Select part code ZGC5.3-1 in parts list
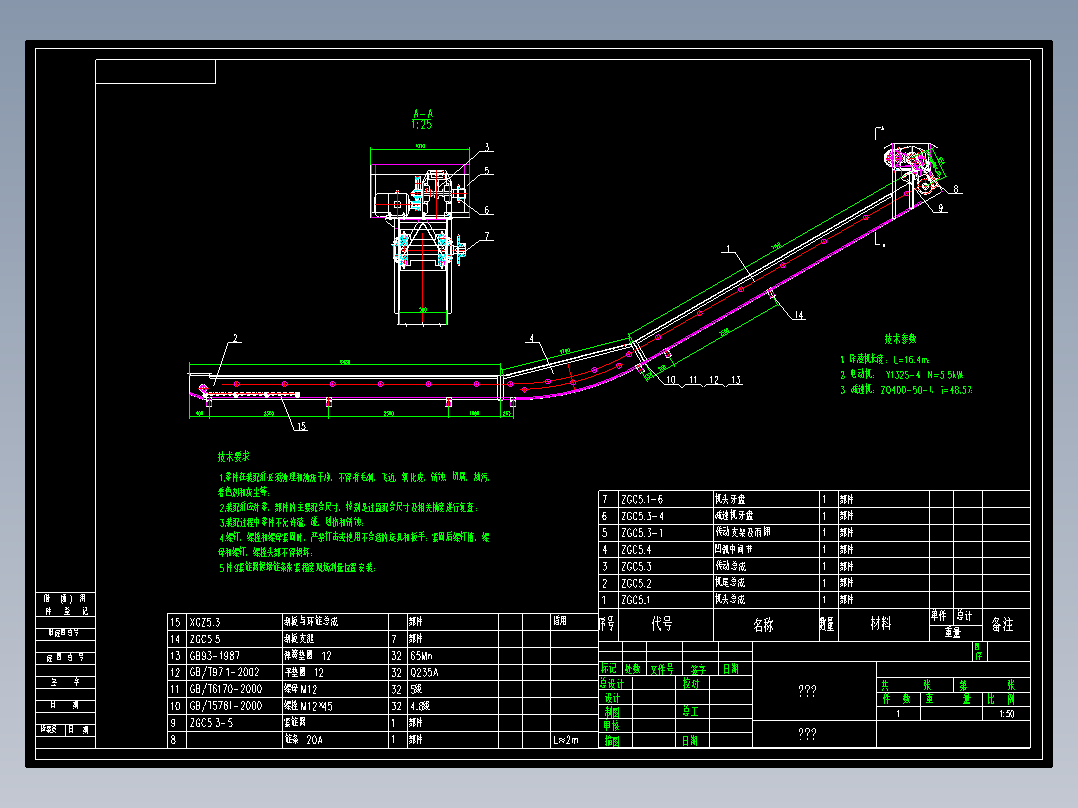This screenshot has height=808, width=1078. tap(642, 533)
